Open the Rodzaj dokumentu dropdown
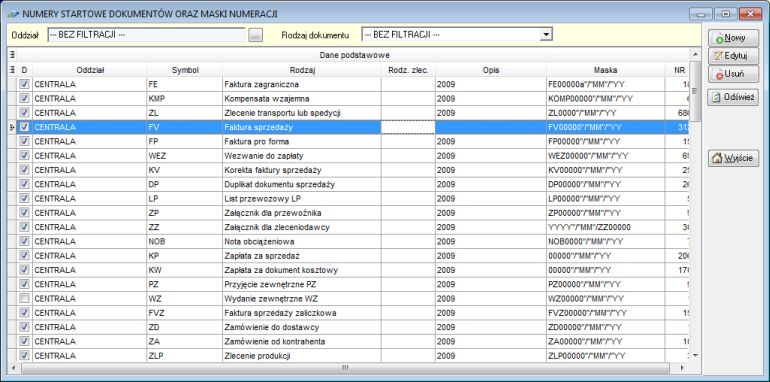770x382 pixels. click(545, 35)
